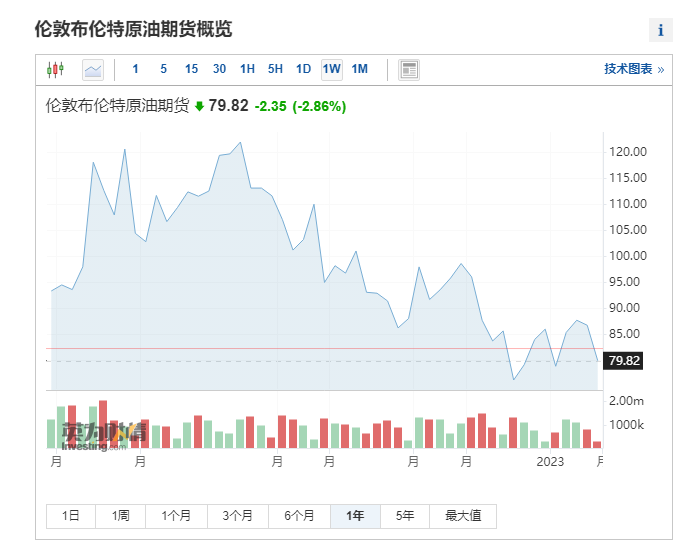The width and height of the screenshot is (691, 550).
Task: Select the 1W interval button
Action: pos(331,69)
